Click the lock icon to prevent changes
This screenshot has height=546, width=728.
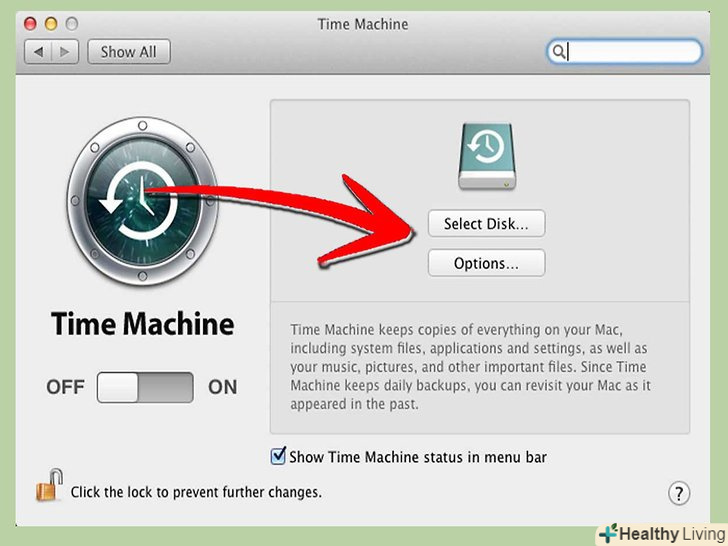coord(49,485)
